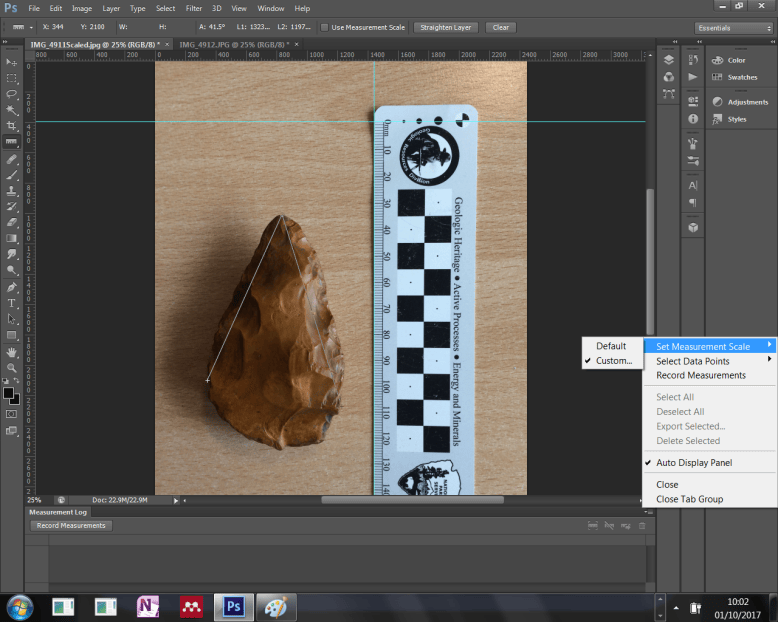Open the Paths panel icon
The height and width of the screenshot is (622, 778).
(669, 94)
